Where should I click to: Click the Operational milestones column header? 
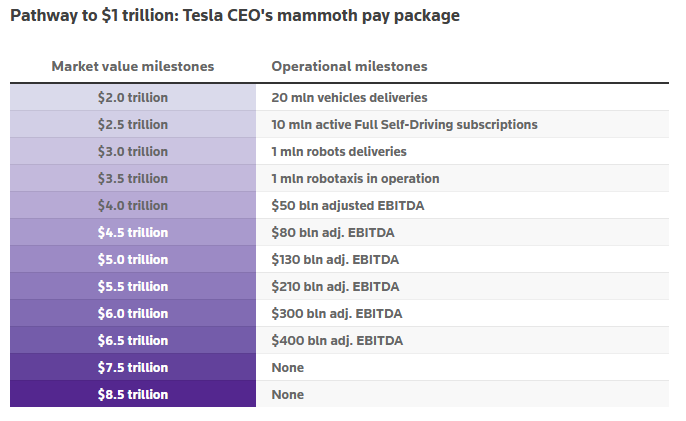(x=349, y=67)
